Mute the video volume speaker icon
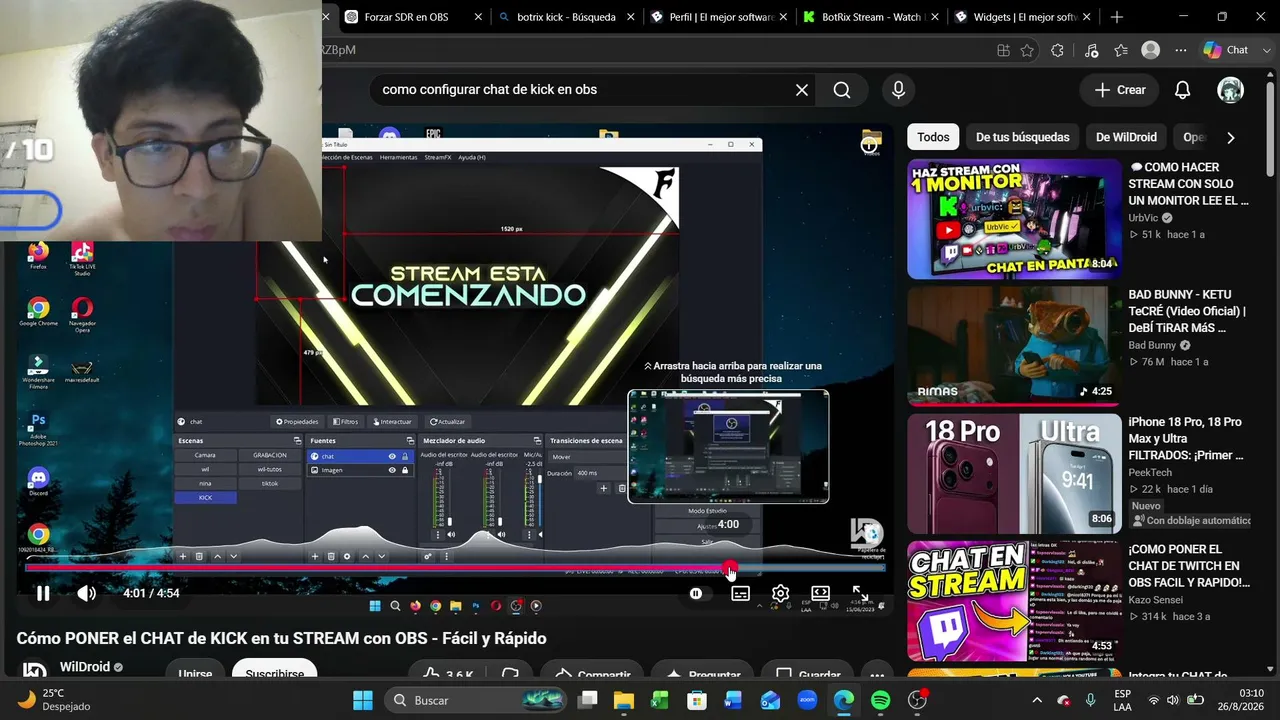The image size is (1280, 720). 87,593
